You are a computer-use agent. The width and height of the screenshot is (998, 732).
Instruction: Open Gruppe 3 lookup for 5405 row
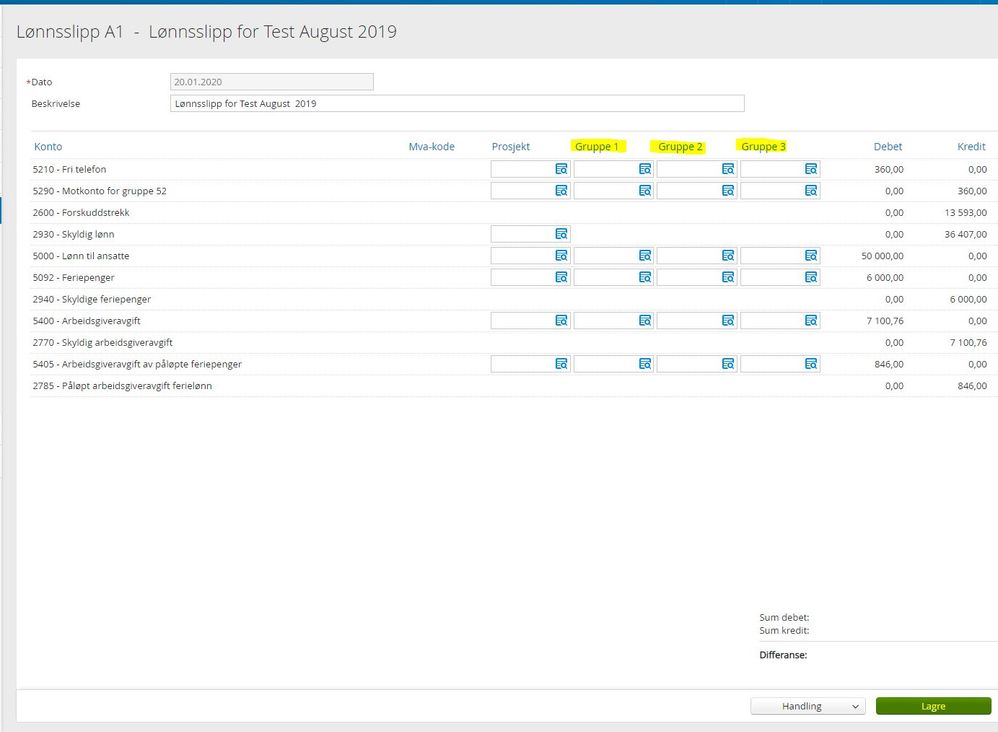click(811, 364)
